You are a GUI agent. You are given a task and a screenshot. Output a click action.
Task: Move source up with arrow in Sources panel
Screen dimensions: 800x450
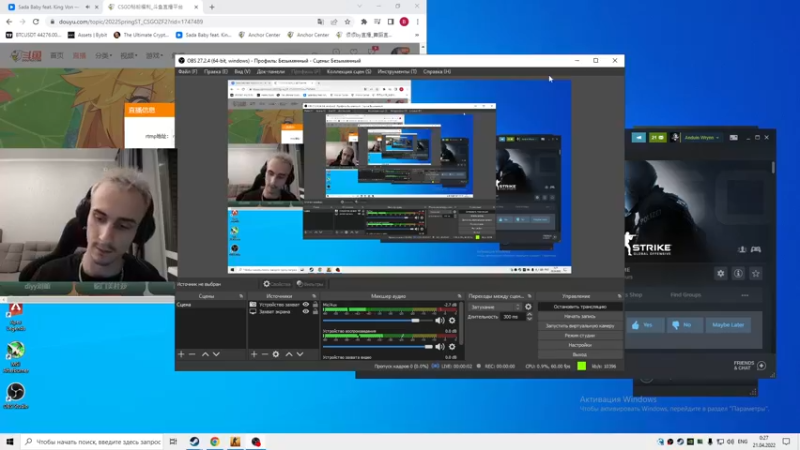(289, 354)
